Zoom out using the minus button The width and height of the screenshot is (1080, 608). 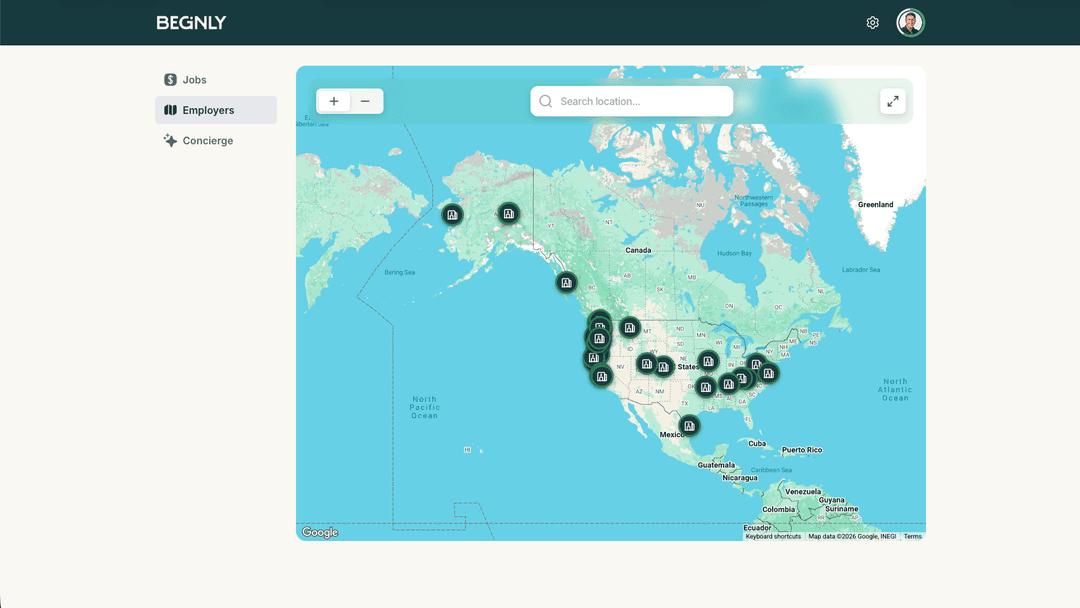(365, 101)
